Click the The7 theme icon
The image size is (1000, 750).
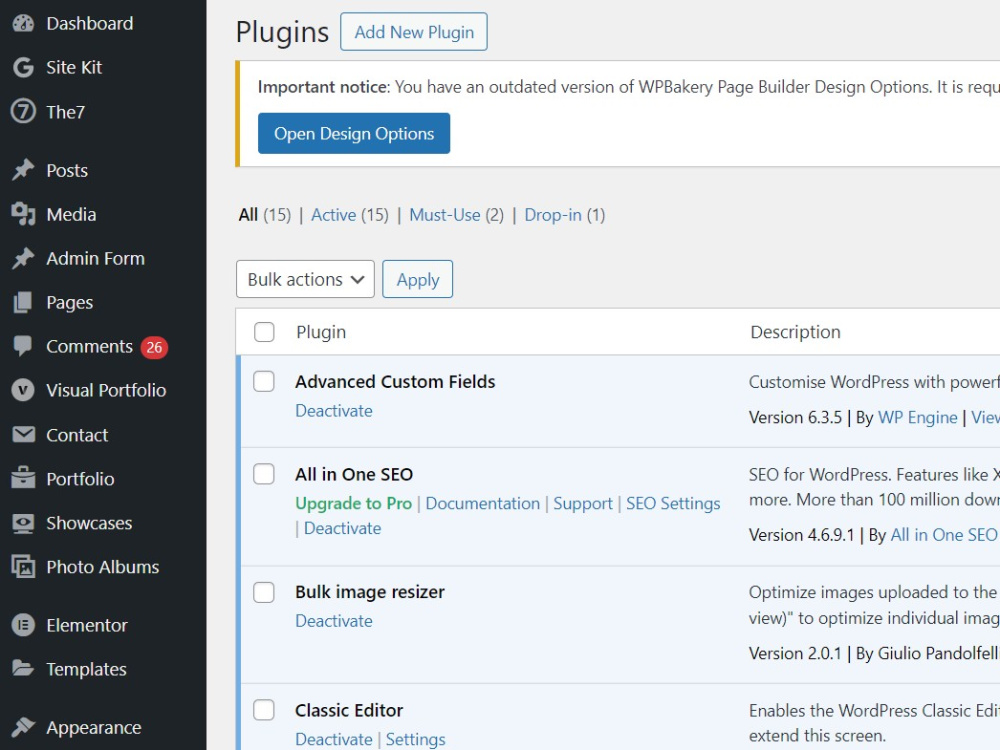click(23, 112)
